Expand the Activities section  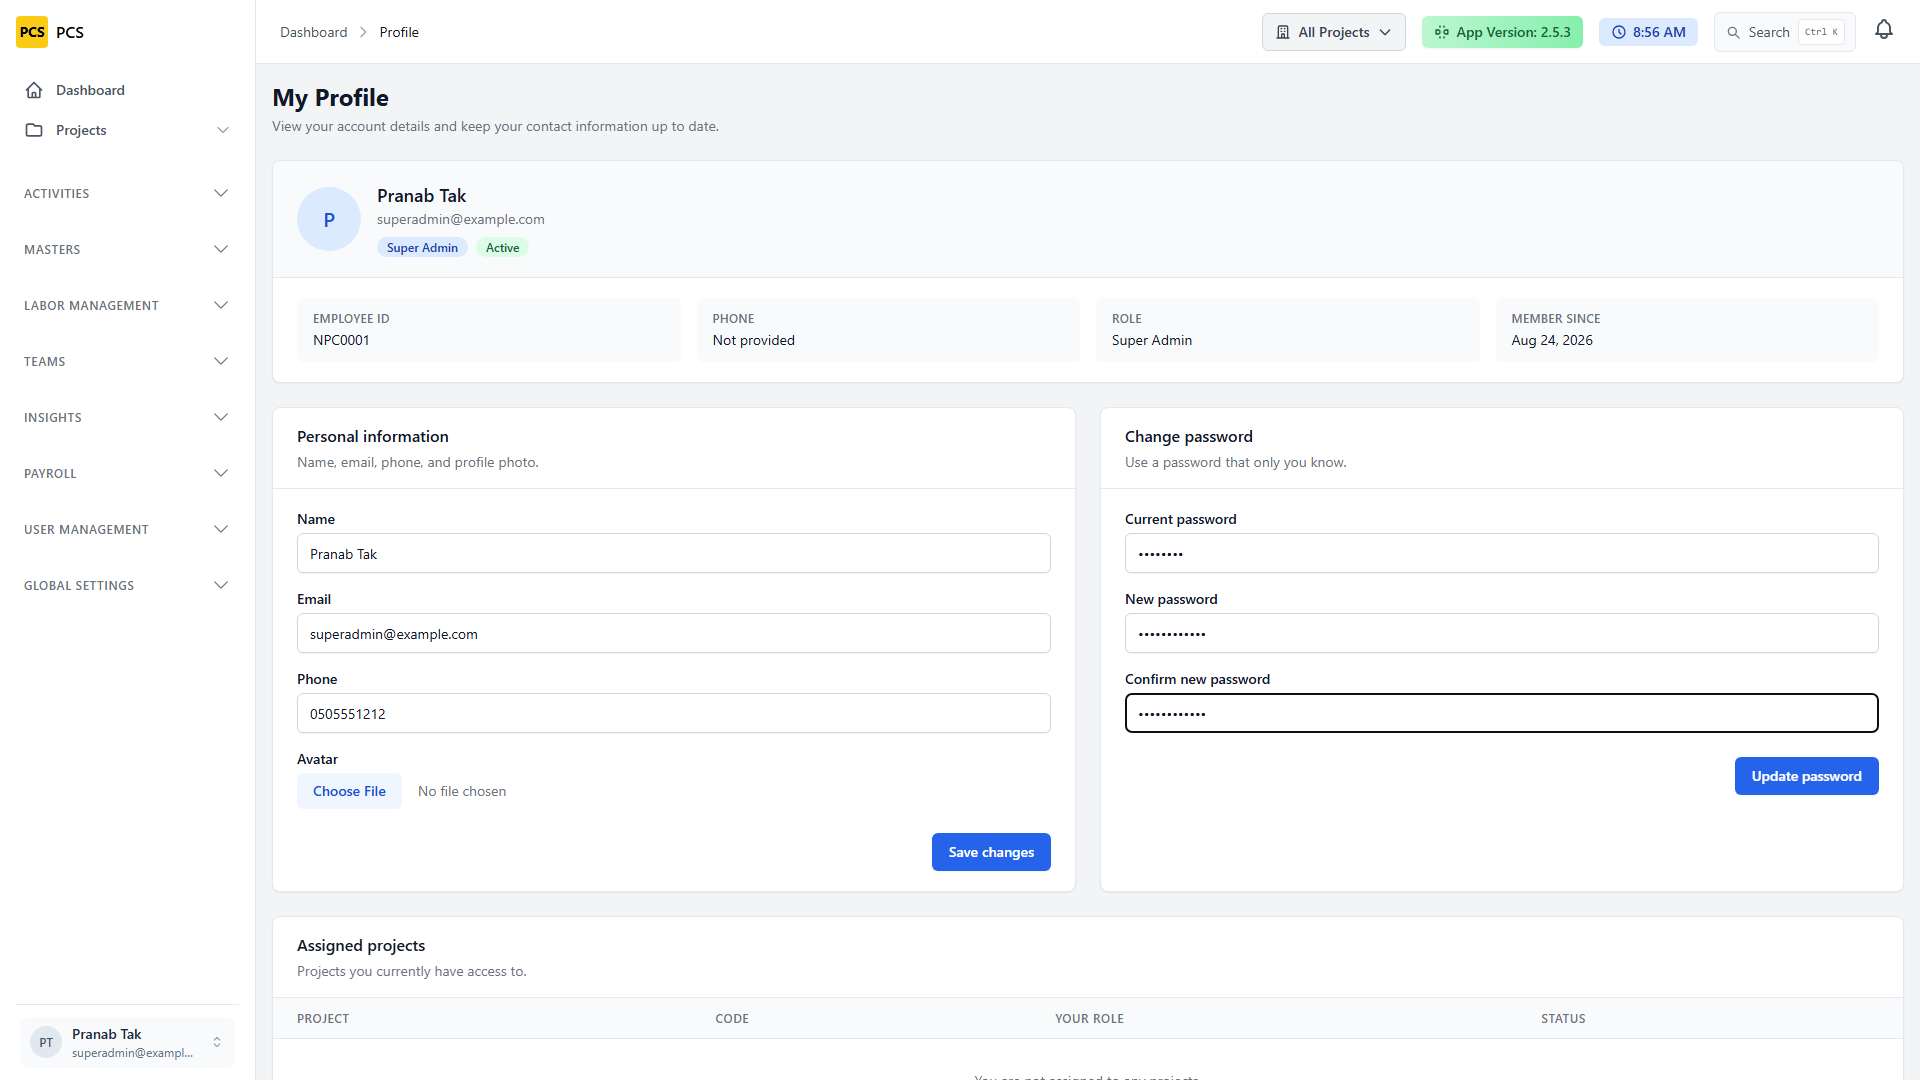(x=127, y=193)
